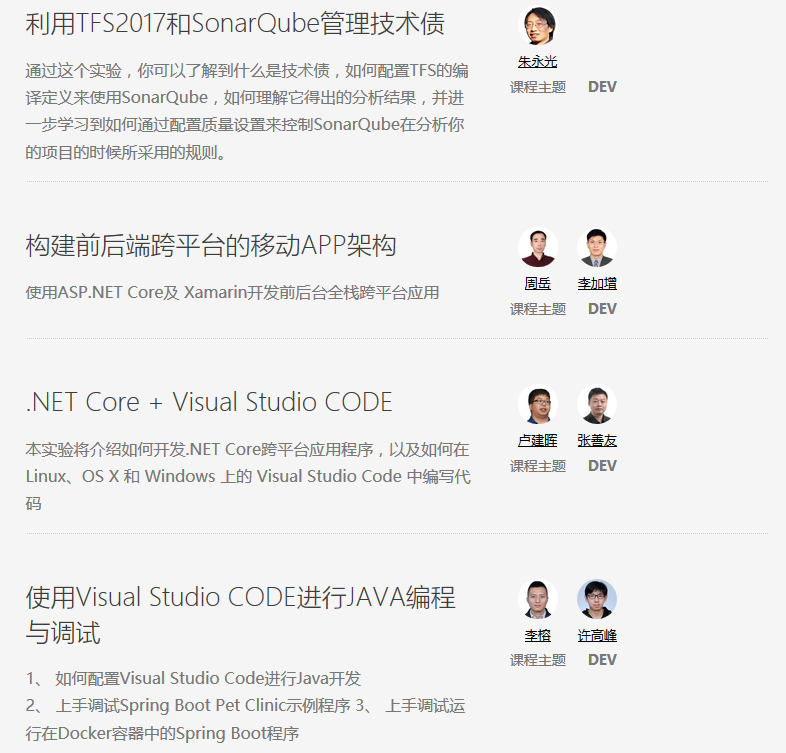Image resolution: width=786 pixels, height=753 pixels.
Task: Click speaker avatar above 周岳
Action: pyautogui.click(x=537, y=248)
